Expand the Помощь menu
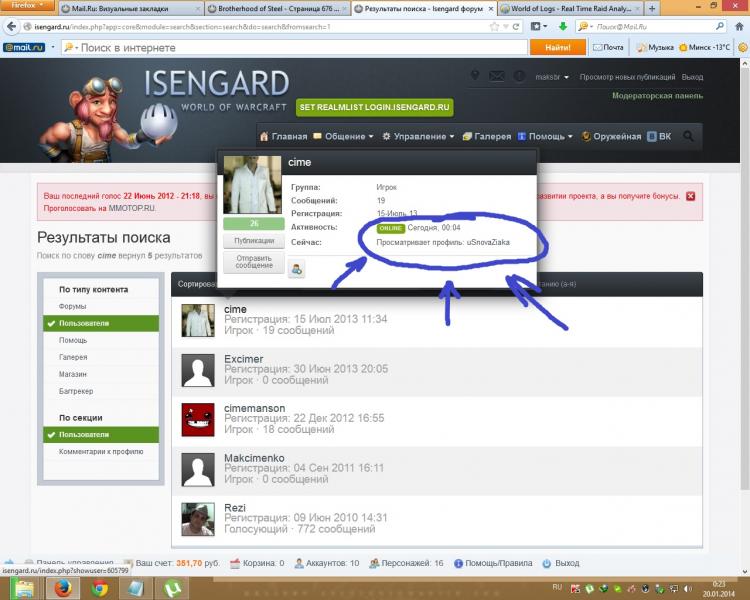 [x=545, y=136]
